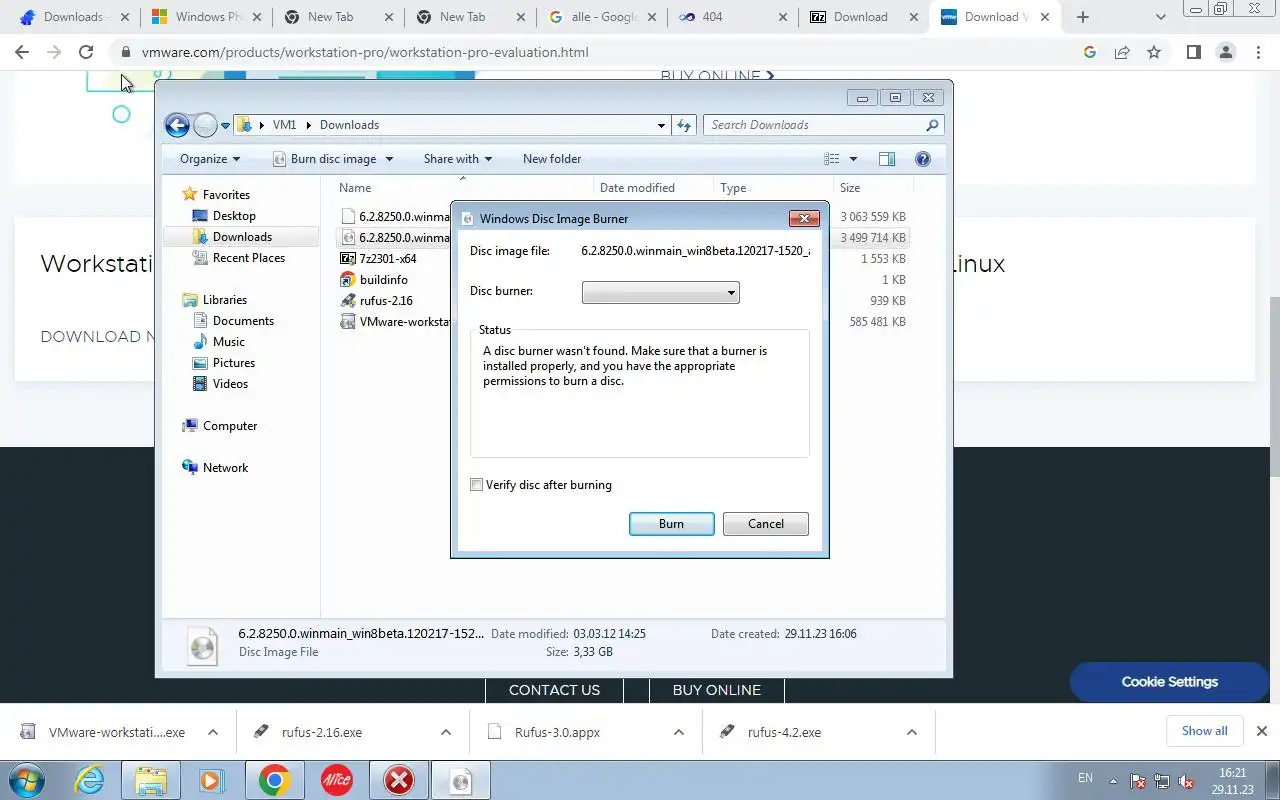Viewport: 1280px width, 800px height.
Task: Select the rufus-2.16 file in the list
Action: coord(386,301)
